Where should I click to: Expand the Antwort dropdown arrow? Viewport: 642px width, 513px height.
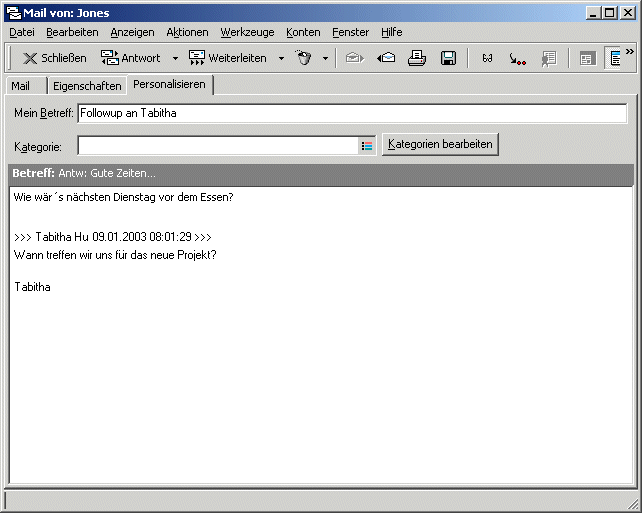click(x=175, y=59)
